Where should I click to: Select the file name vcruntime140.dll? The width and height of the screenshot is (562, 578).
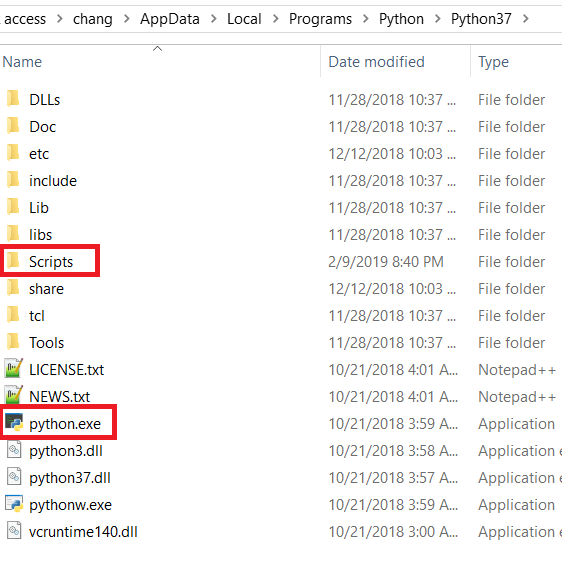pos(83,532)
